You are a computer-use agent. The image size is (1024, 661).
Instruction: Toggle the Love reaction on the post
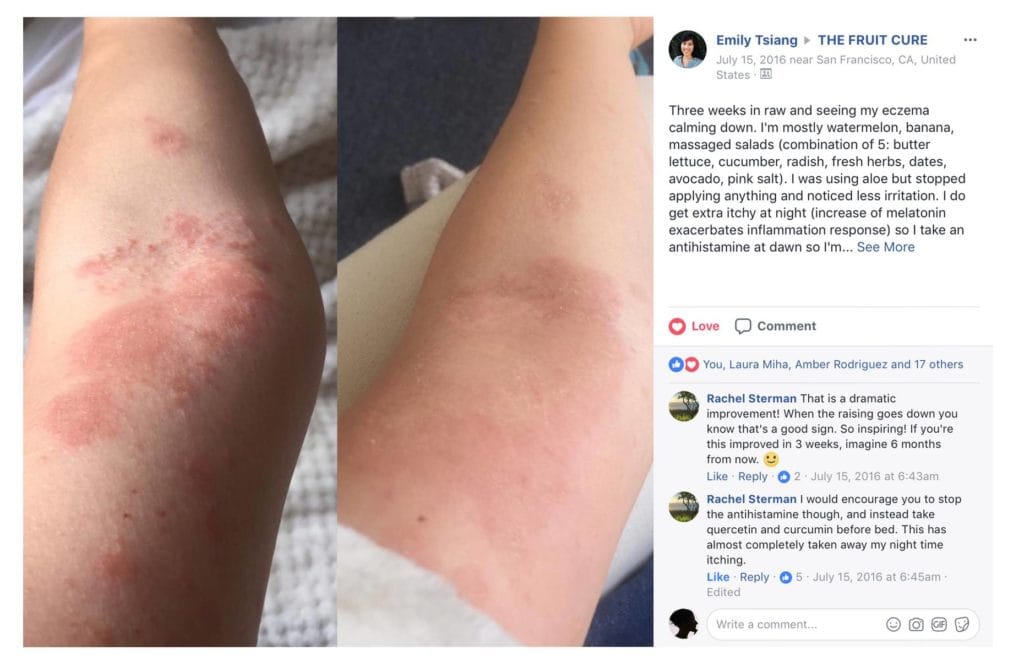(694, 326)
